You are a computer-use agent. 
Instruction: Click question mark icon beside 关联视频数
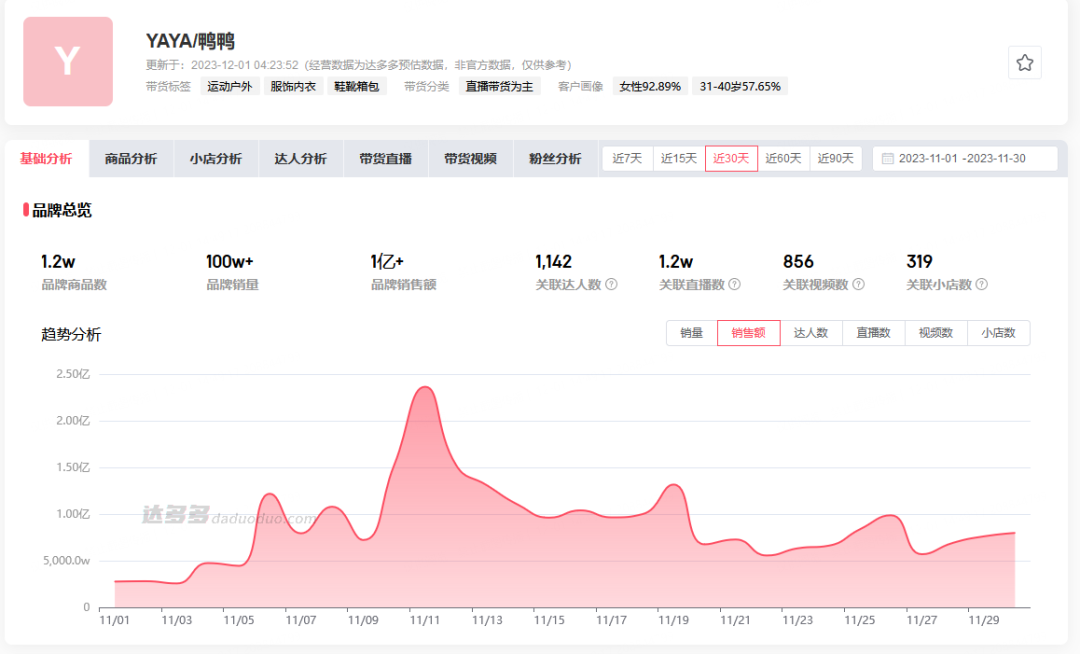[857, 284]
